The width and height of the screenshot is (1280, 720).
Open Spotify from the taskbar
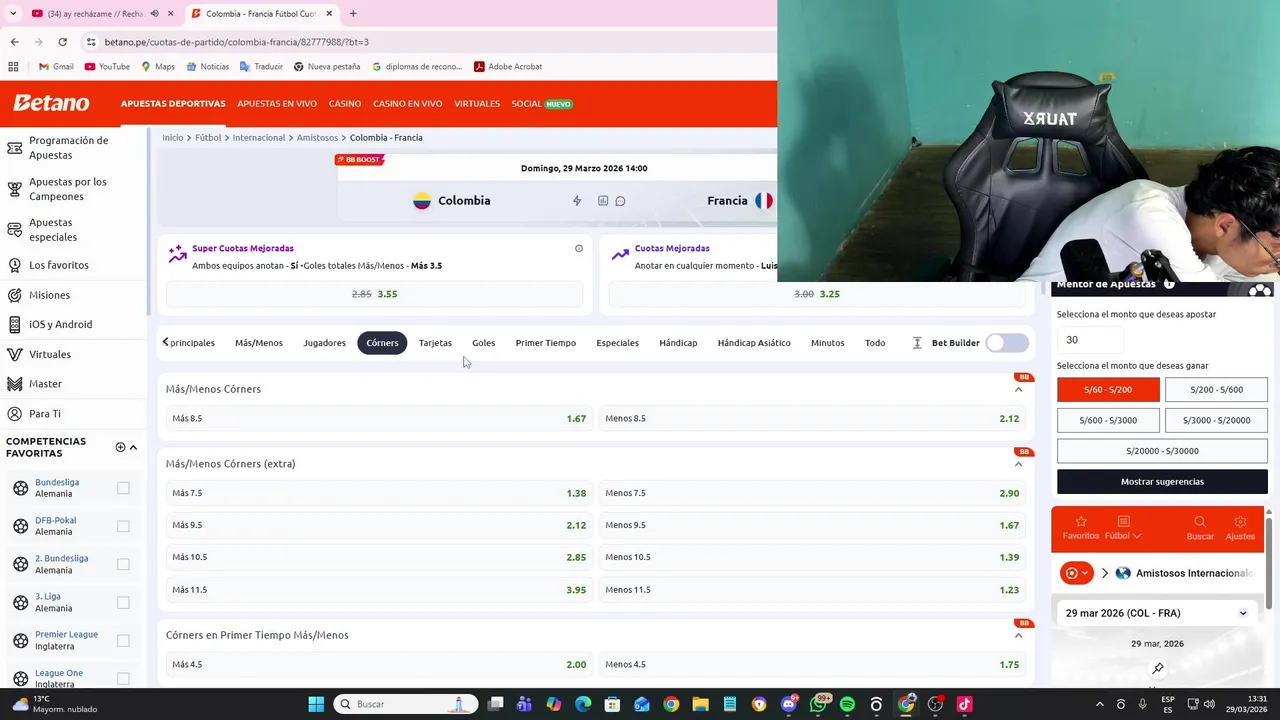point(847,704)
